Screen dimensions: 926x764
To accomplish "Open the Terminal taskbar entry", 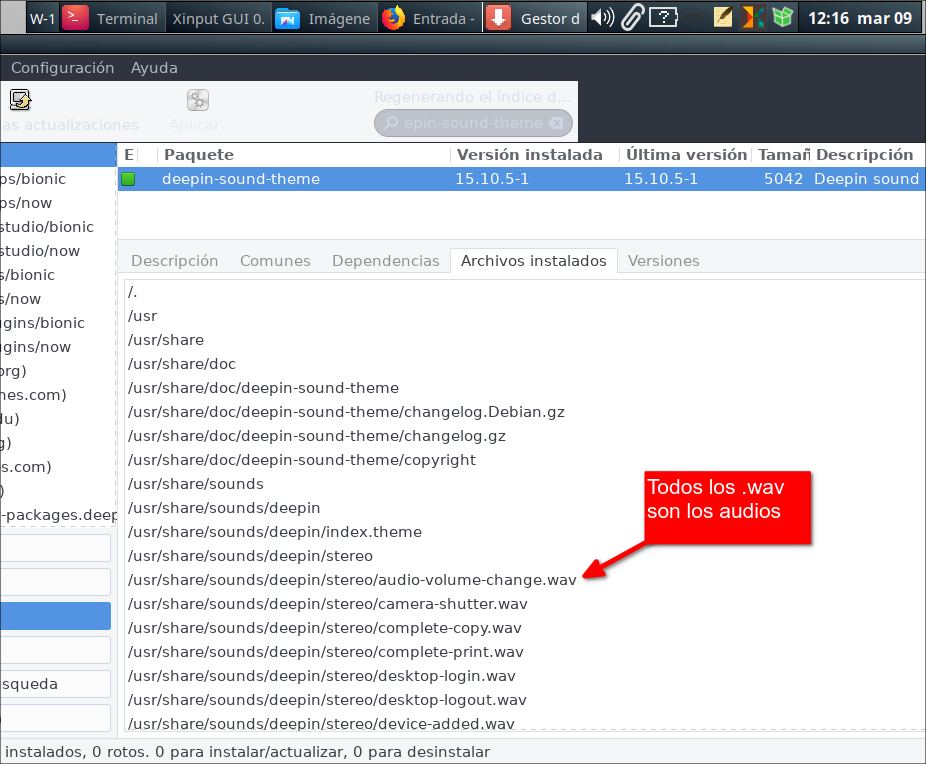I will click(x=110, y=18).
